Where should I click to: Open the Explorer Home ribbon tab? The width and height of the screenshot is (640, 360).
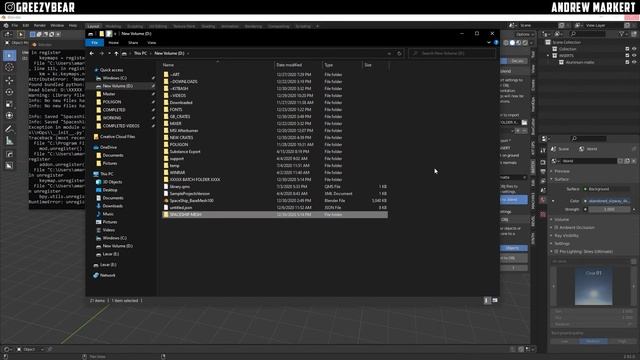pyautogui.click(x=113, y=42)
